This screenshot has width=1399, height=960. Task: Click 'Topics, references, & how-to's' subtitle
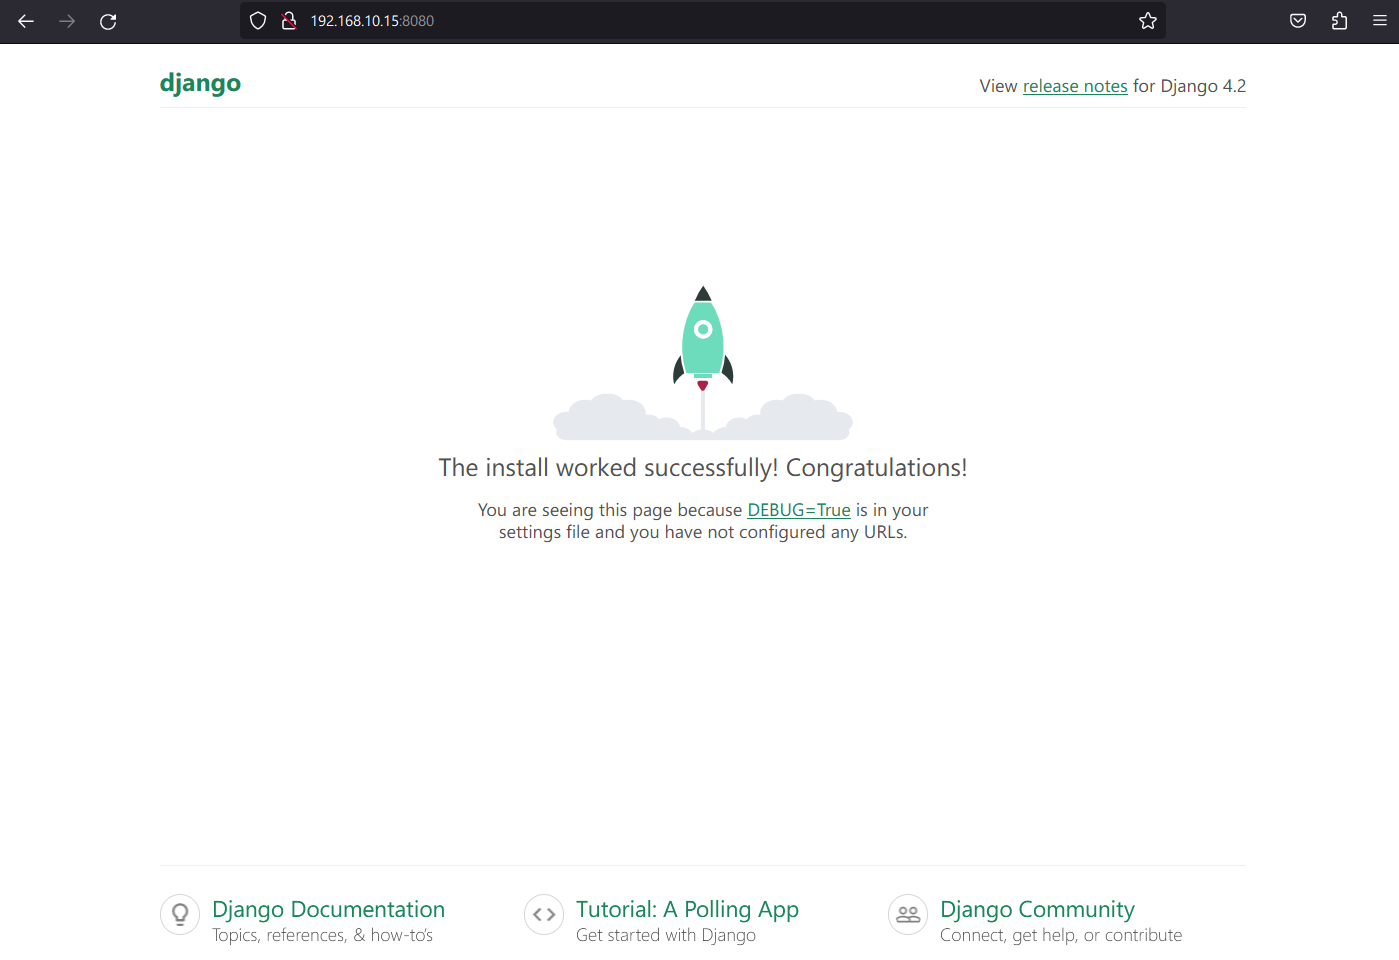(322, 935)
